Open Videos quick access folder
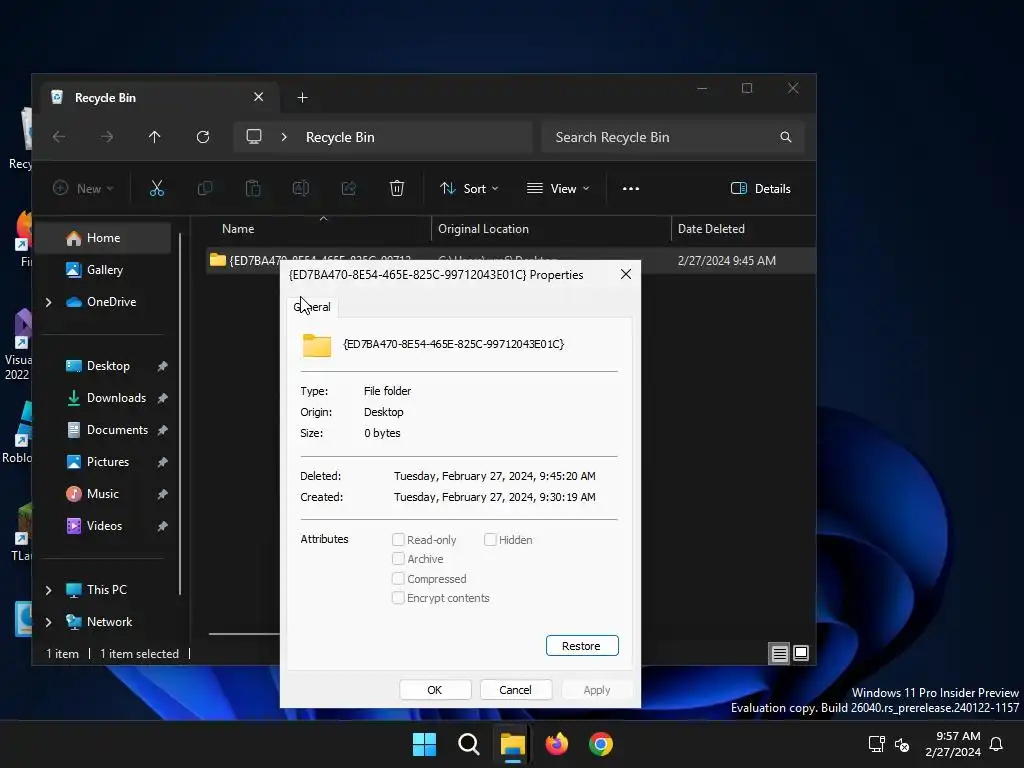The height and width of the screenshot is (768, 1024). 104,526
